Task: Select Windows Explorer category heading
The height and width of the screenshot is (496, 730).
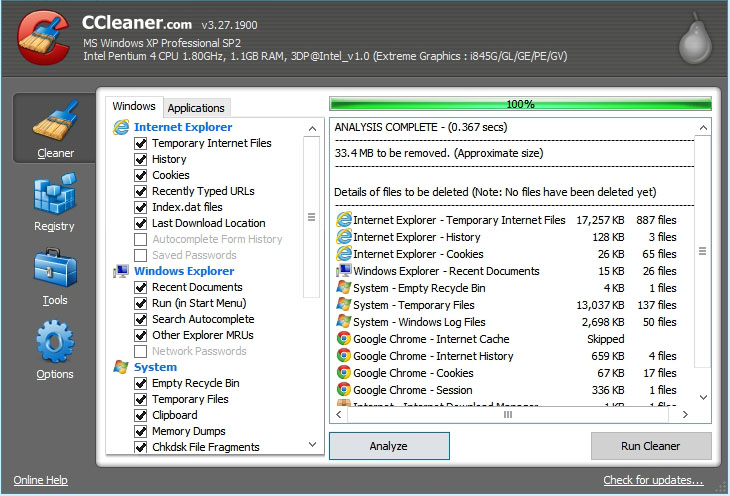Action: pos(184,271)
